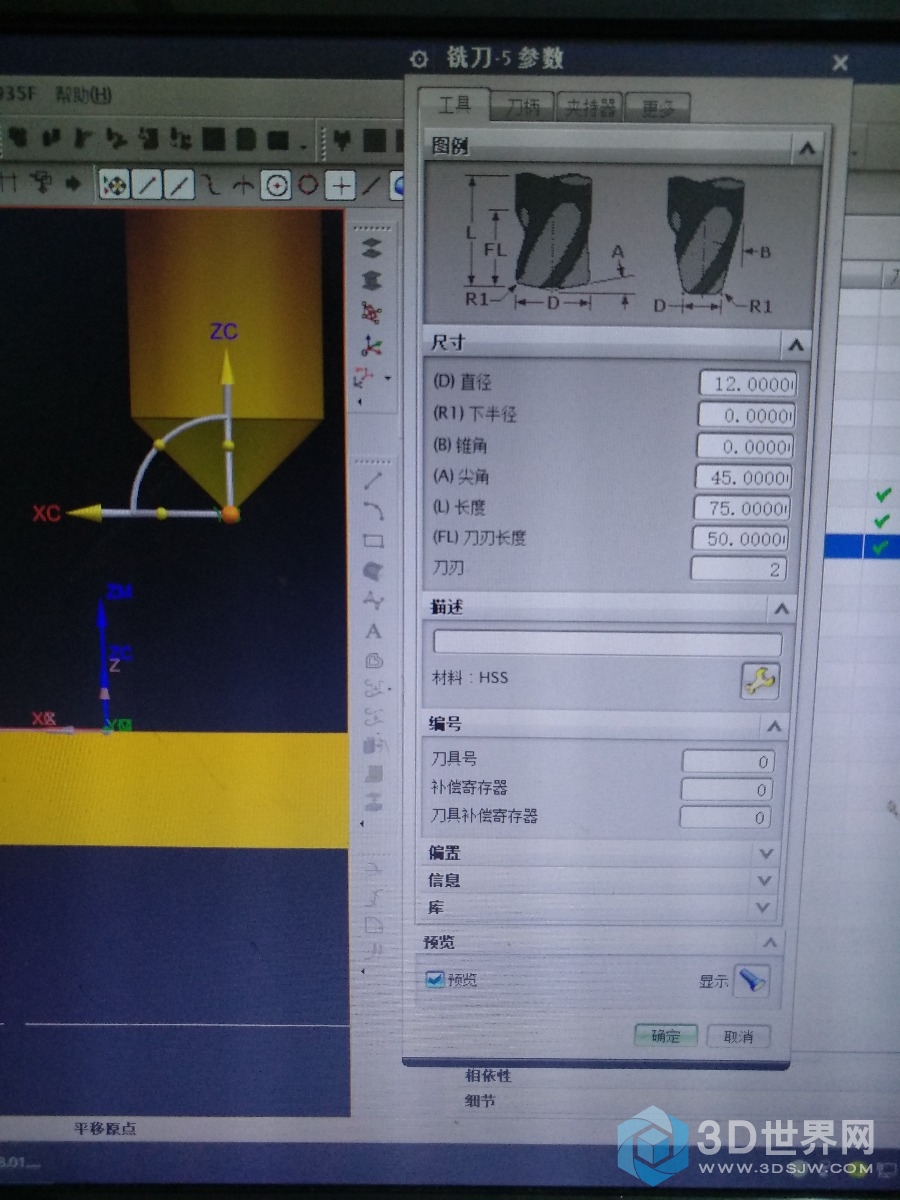Click the WCS orient icon with dropdown
The width and height of the screenshot is (900, 1200).
pos(364,379)
